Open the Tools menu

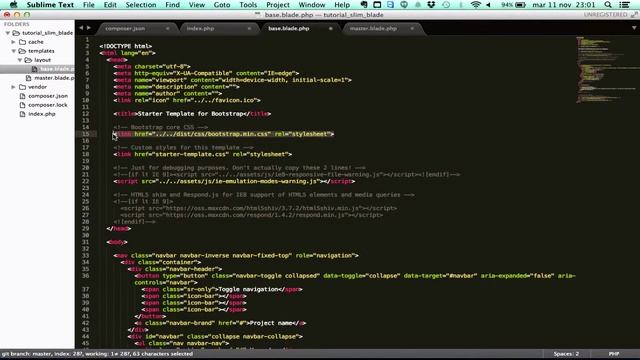coord(248,5)
